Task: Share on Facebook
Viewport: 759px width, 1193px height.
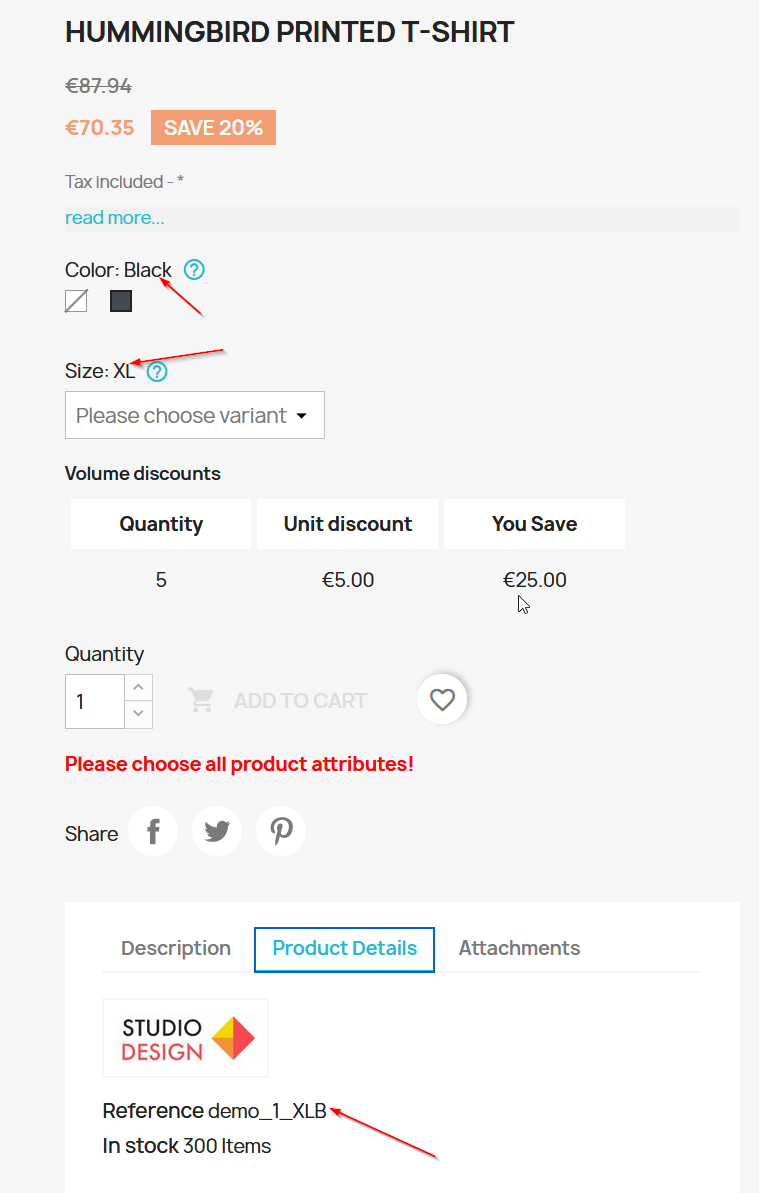Action: pos(153,831)
